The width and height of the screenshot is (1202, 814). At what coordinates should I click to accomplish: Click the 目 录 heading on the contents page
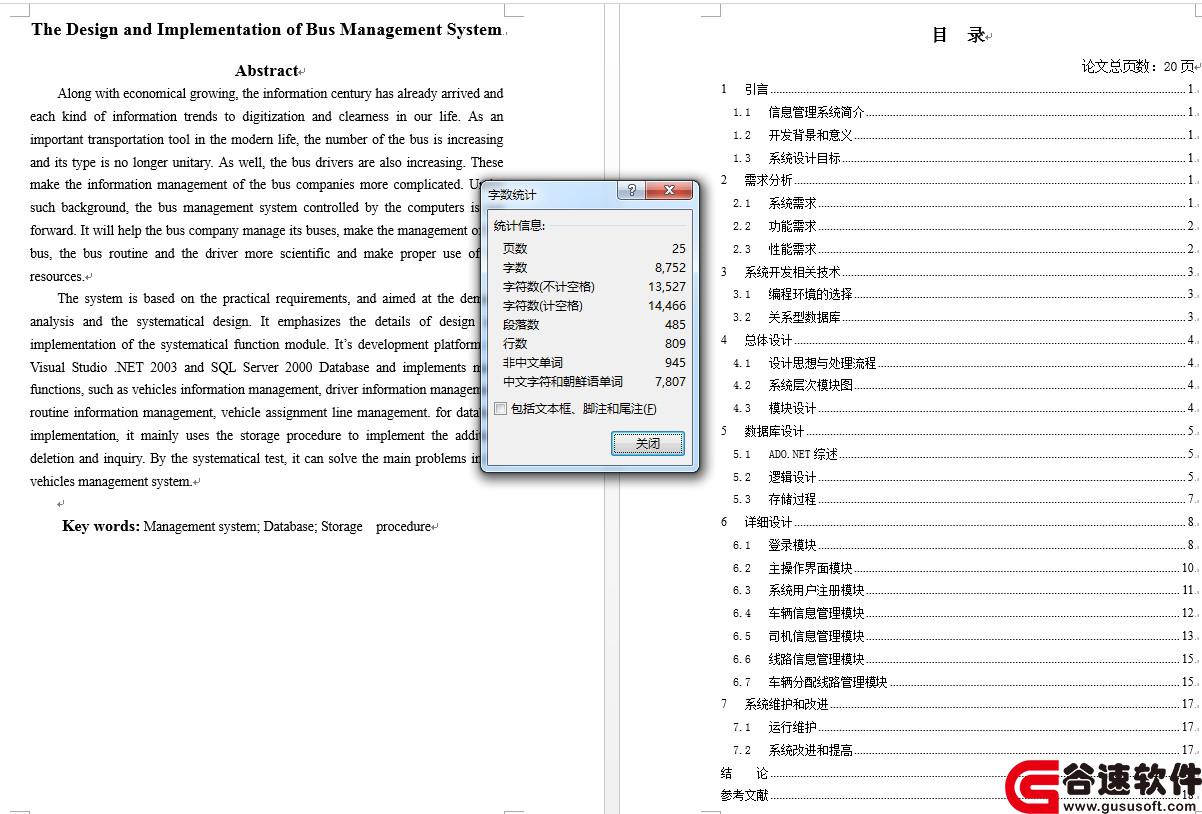pos(959,36)
